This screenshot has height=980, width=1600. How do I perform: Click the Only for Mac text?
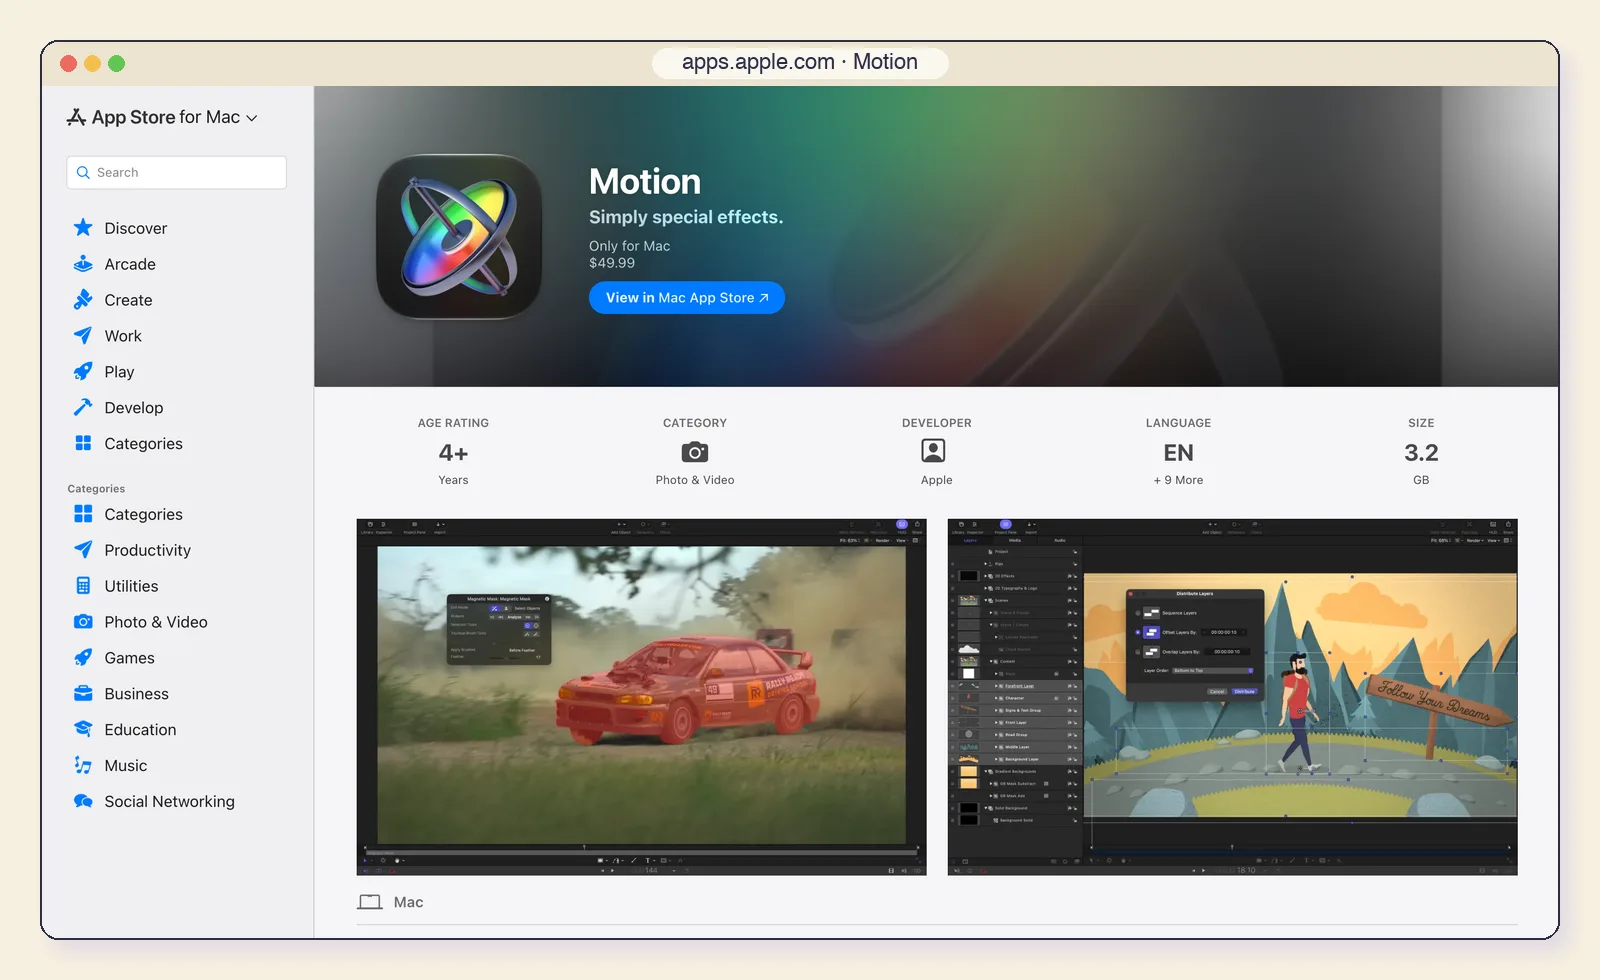click(629, 246)
